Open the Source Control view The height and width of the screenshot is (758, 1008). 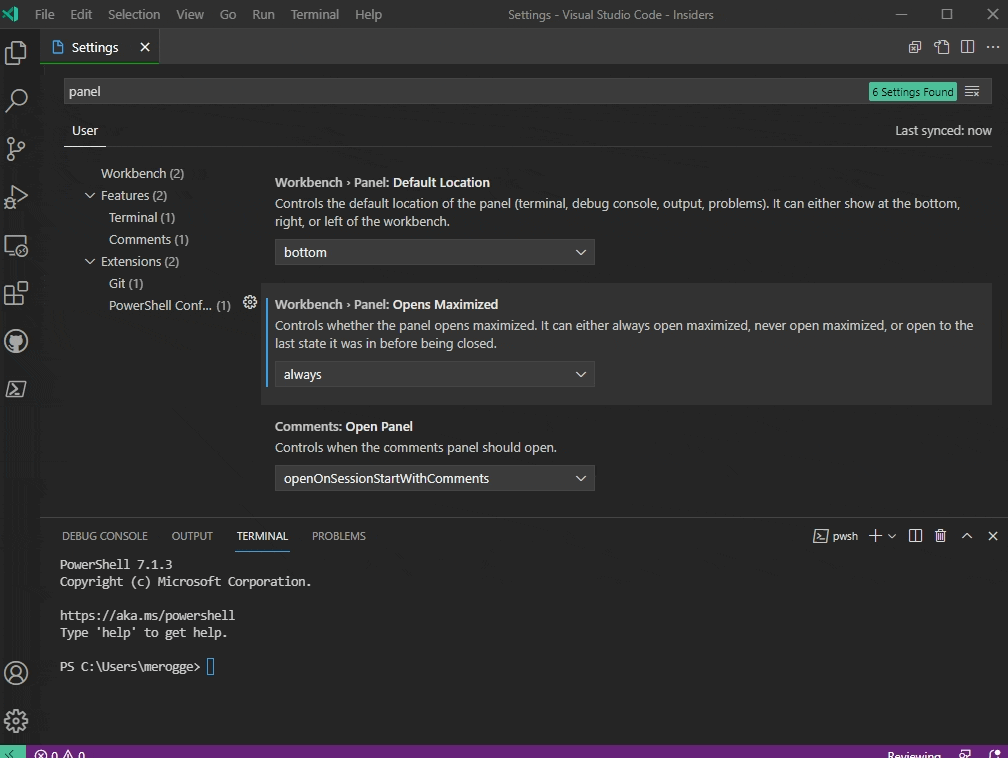coord(16,148)
